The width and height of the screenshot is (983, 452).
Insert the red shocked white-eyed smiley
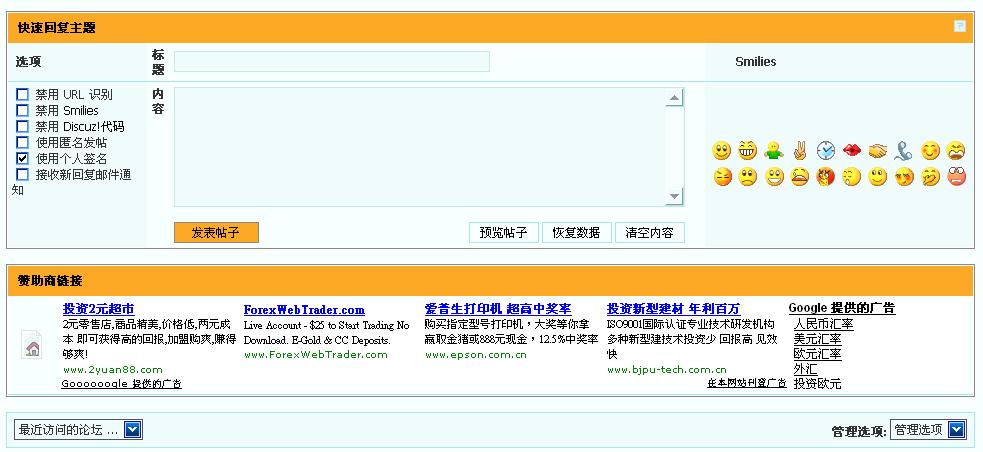pos(957,177)
